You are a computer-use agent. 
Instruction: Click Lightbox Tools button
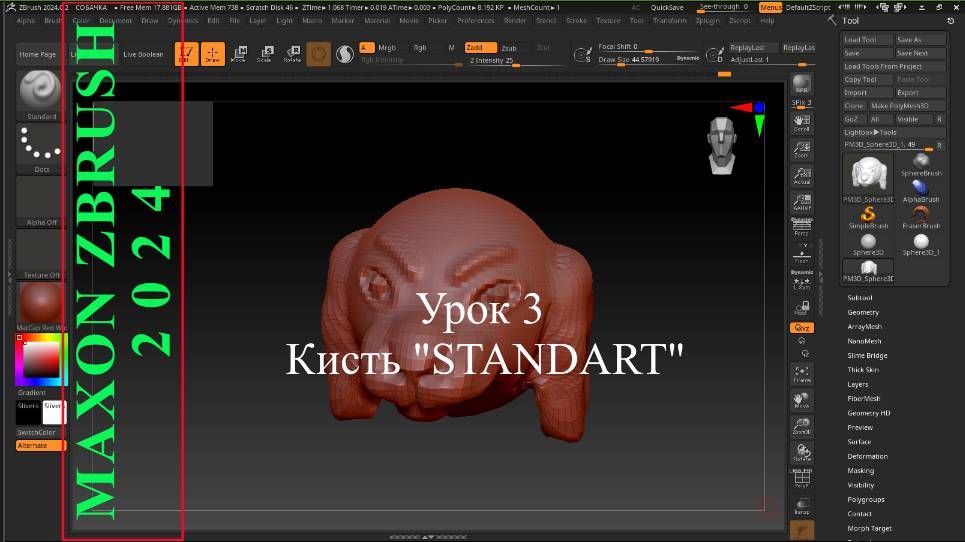click(894, 132)
